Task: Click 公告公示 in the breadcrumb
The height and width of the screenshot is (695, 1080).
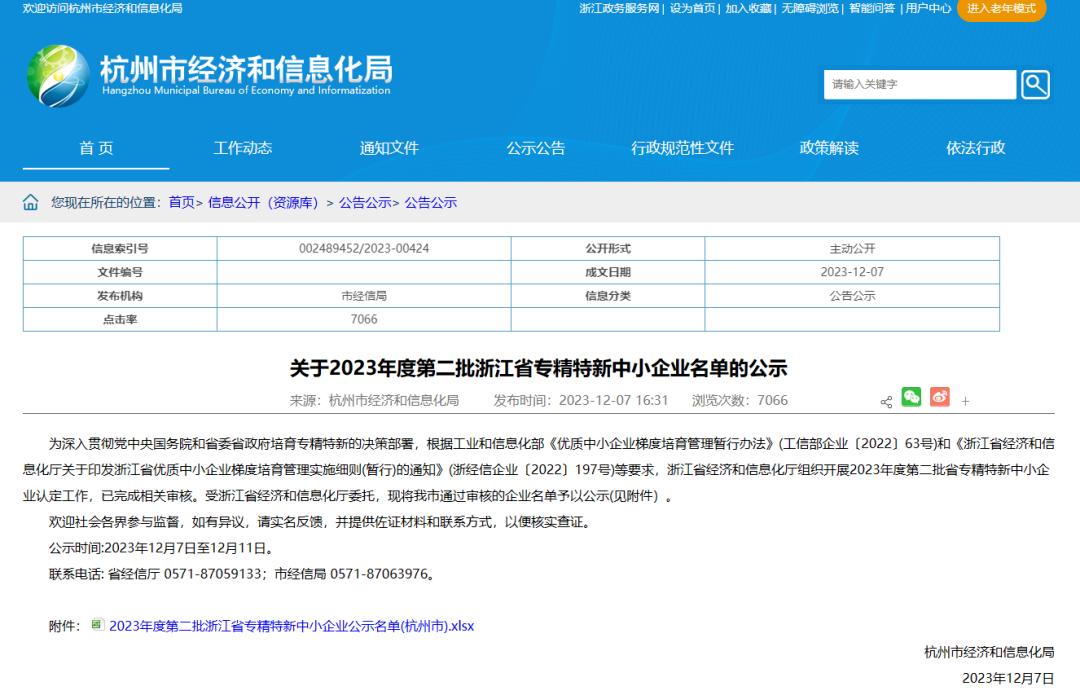Action: click(x=365, y=201)
